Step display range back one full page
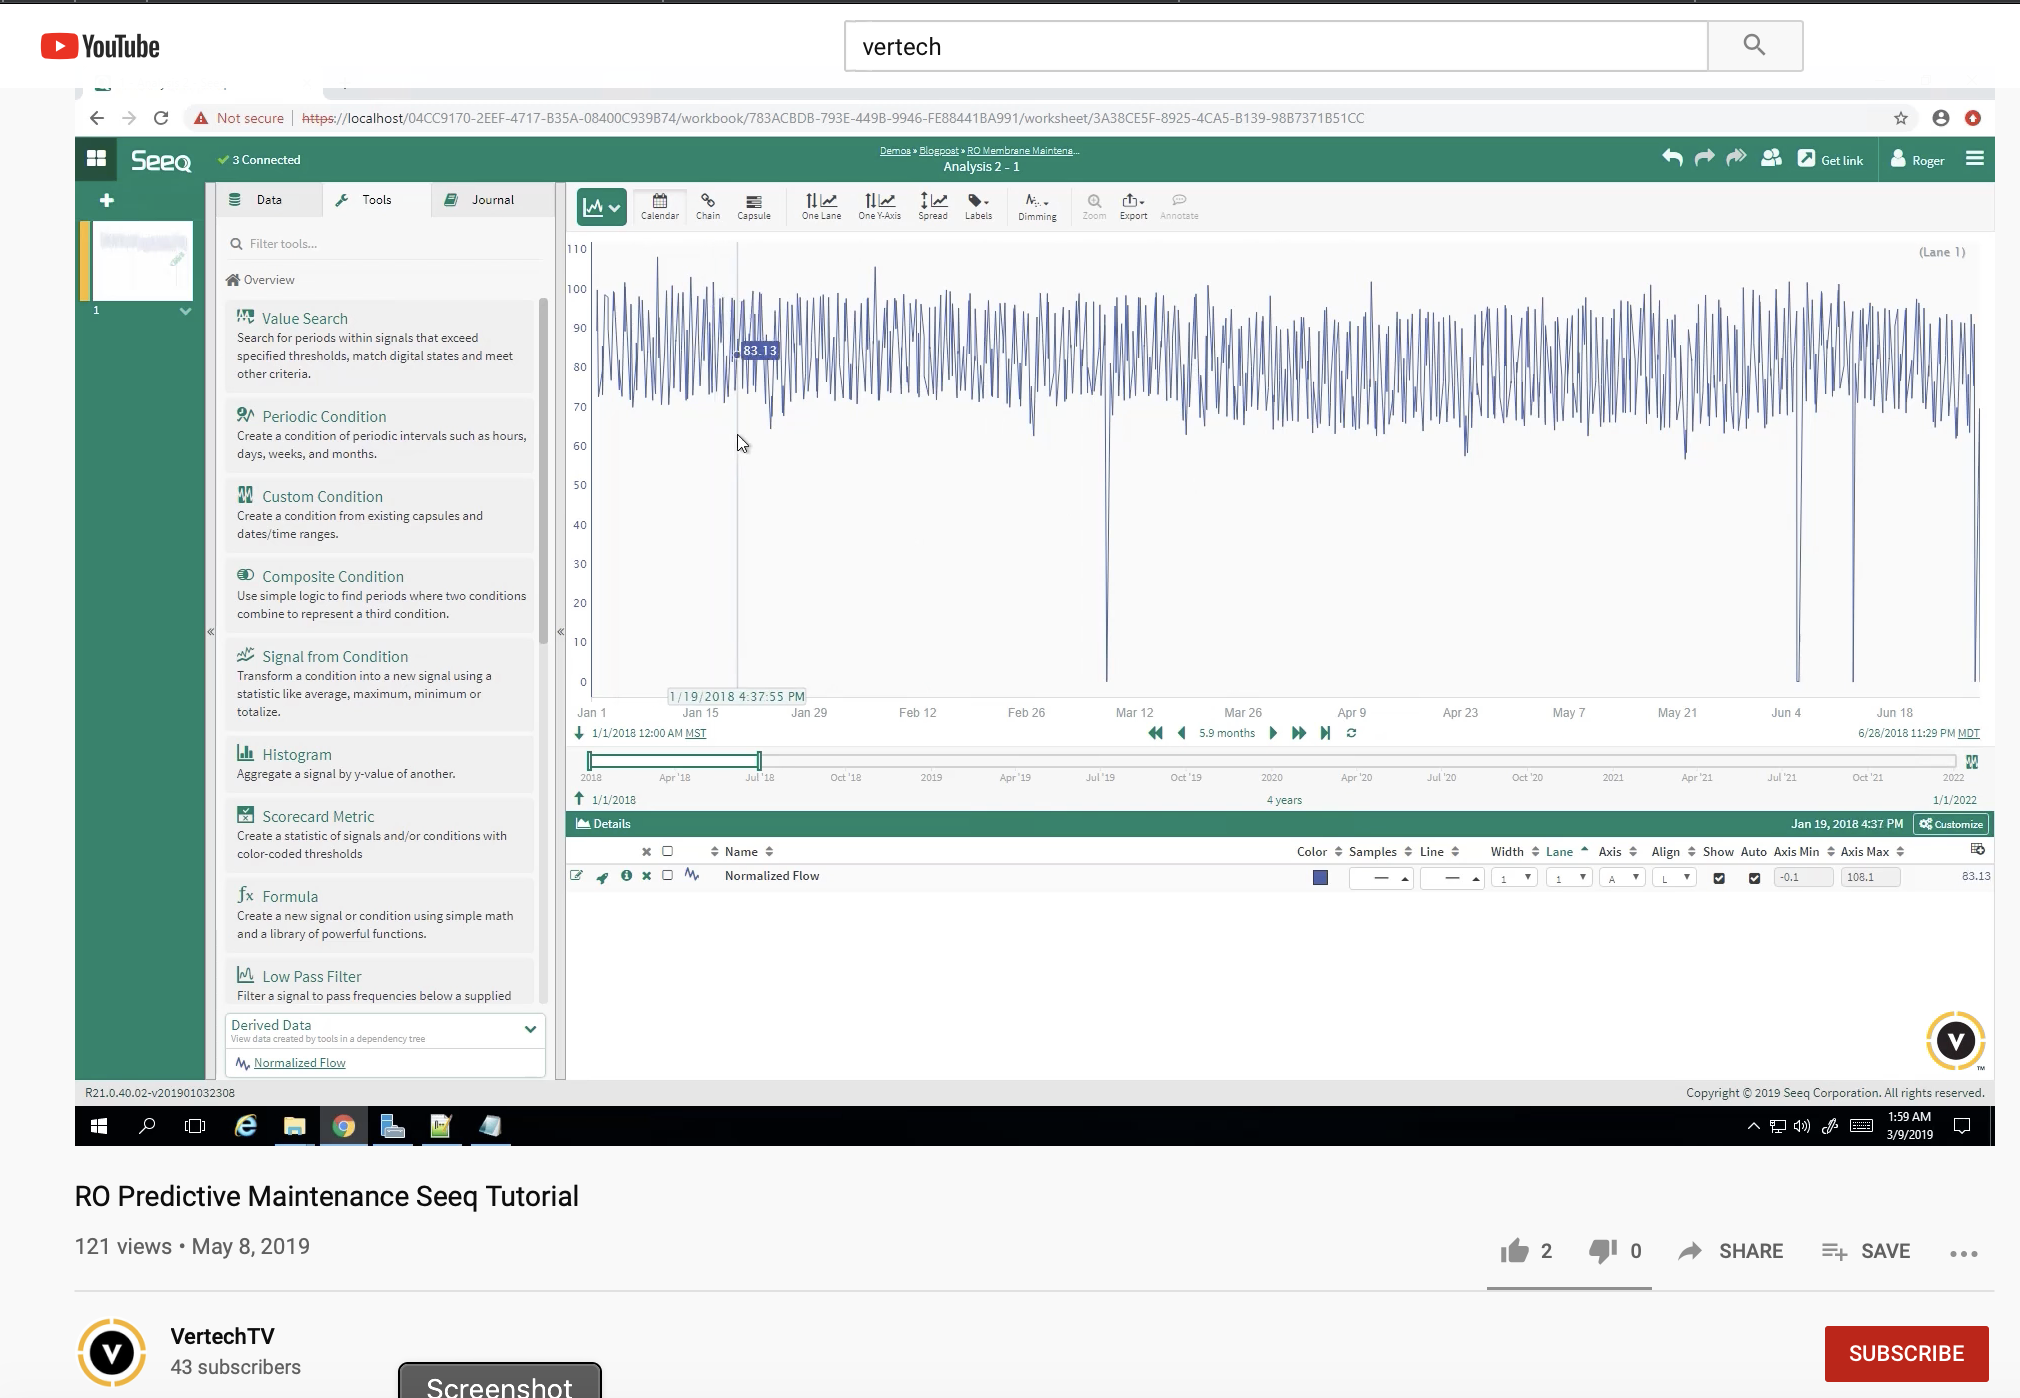Image resolution: width=2020 pixels, height=1398 pixels. (1155, 733)
